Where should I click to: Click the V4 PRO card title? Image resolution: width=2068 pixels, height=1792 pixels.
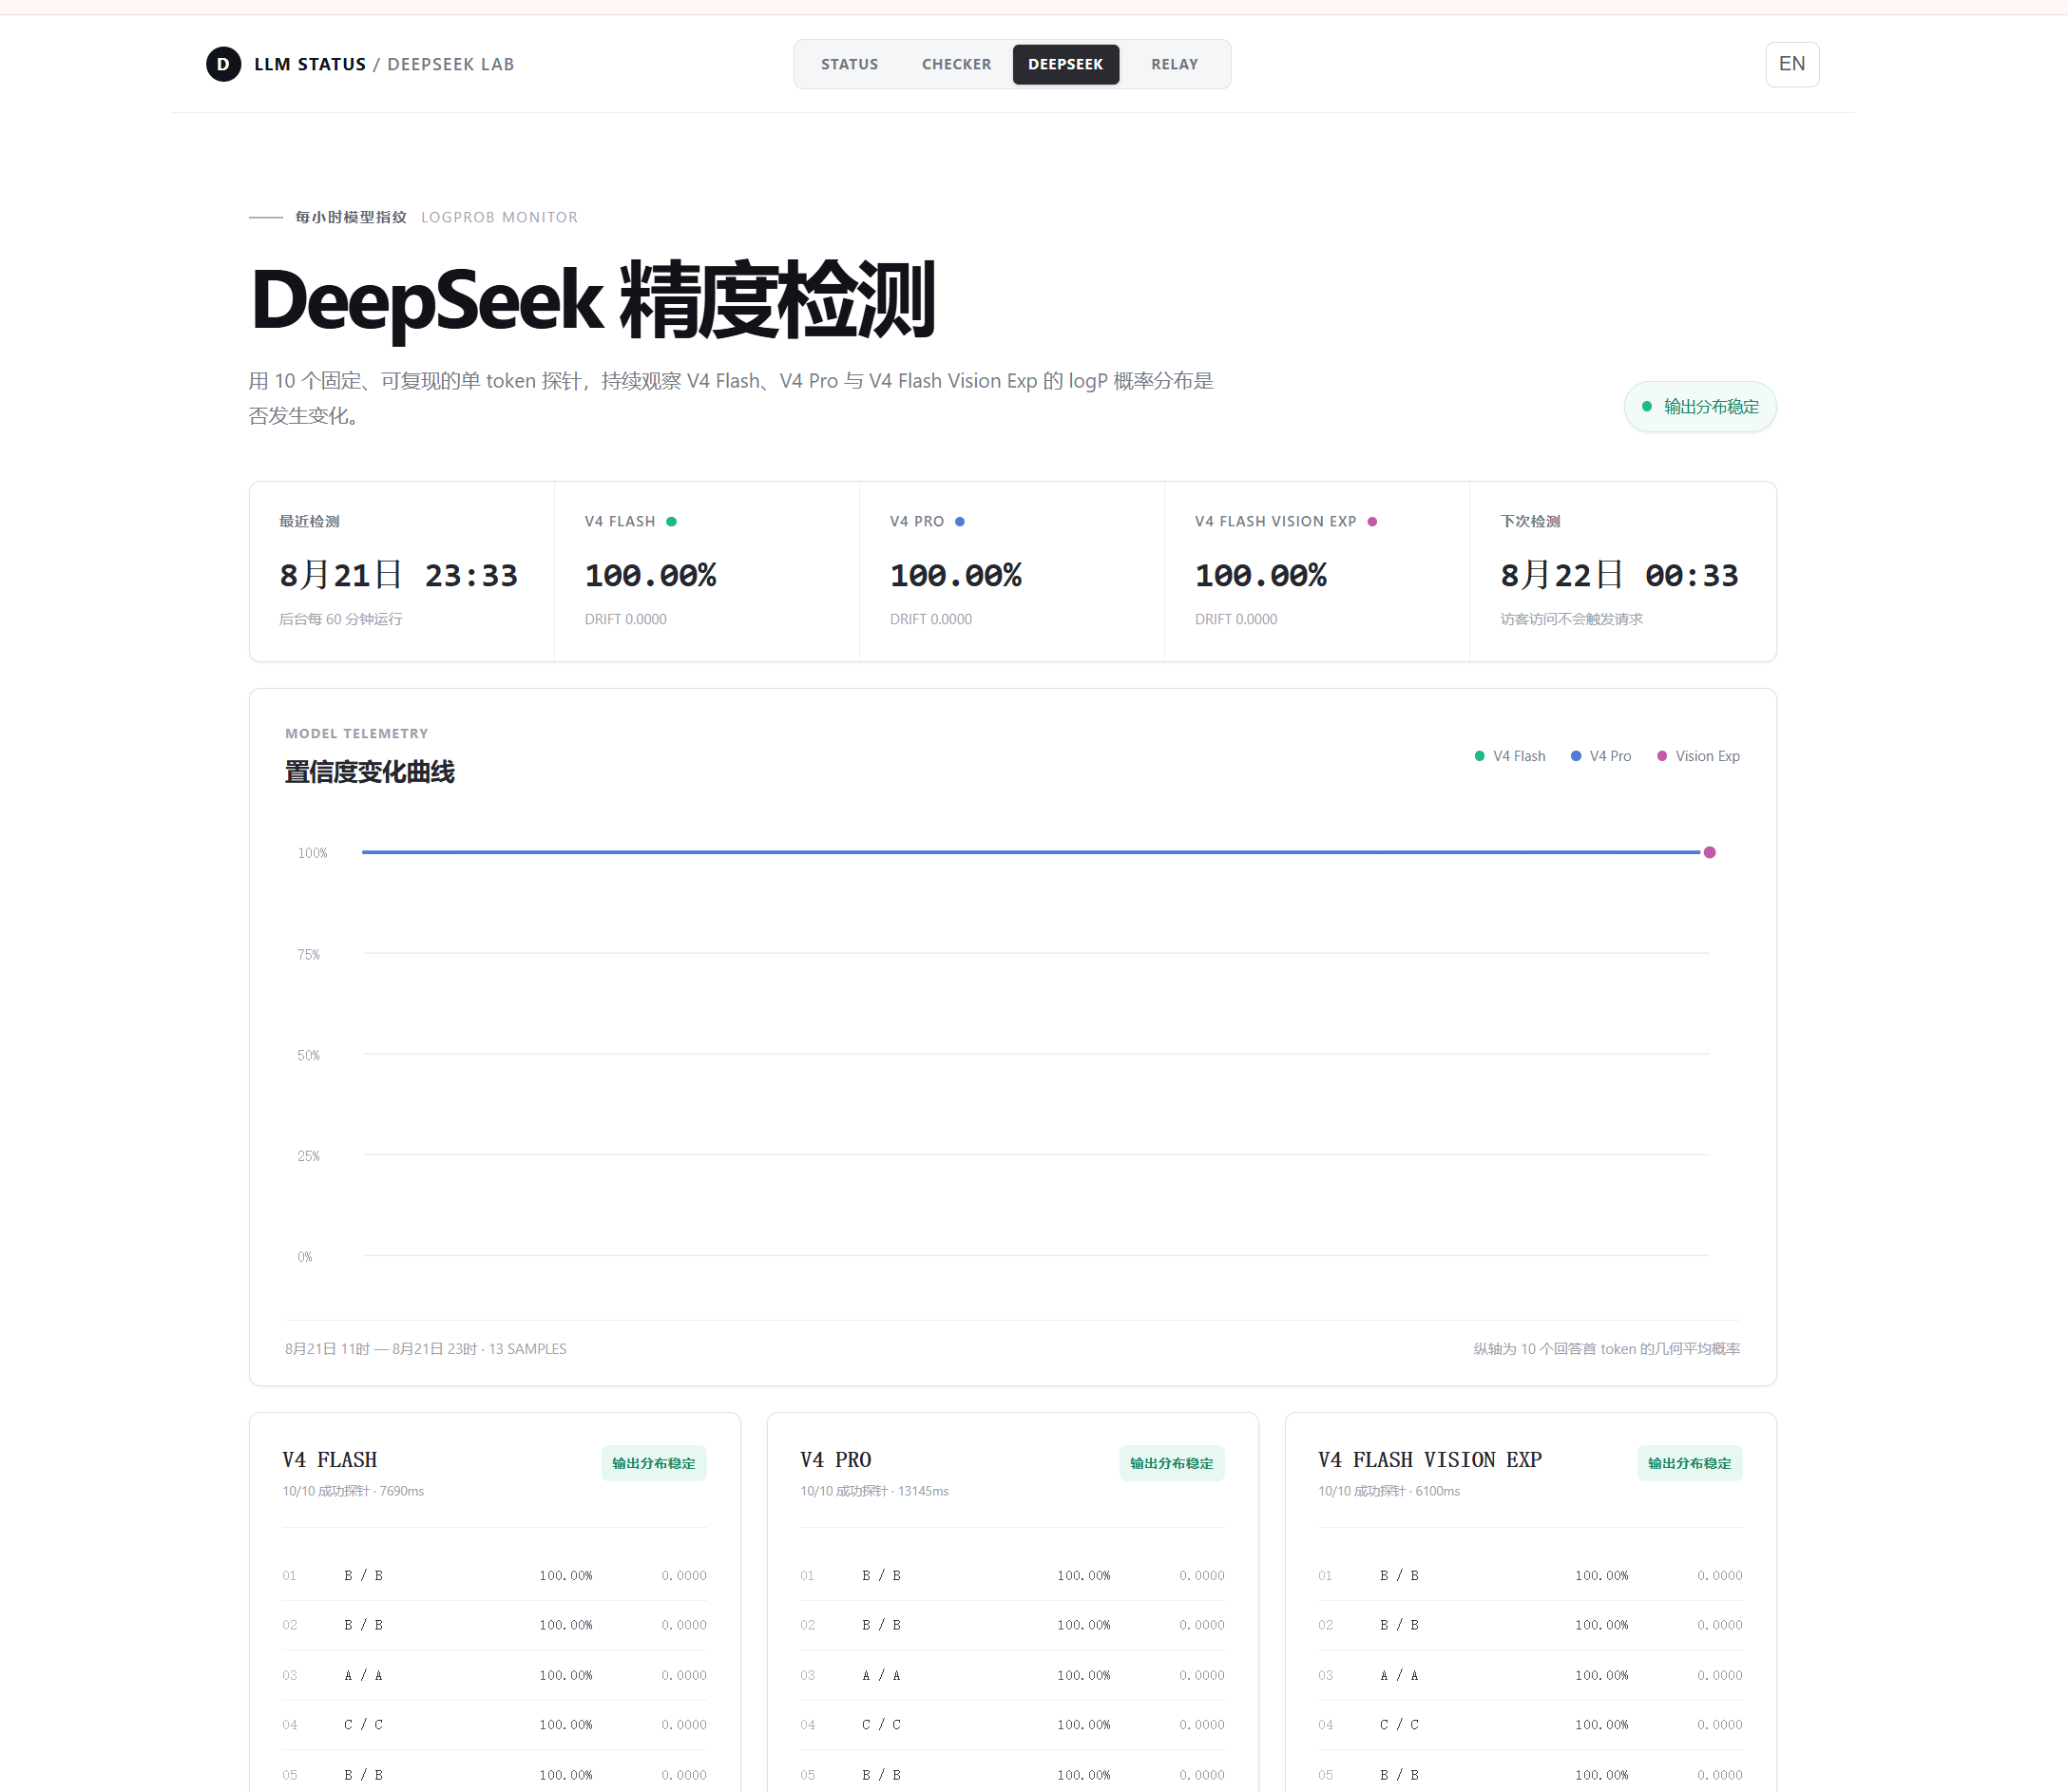point(836,1460)
